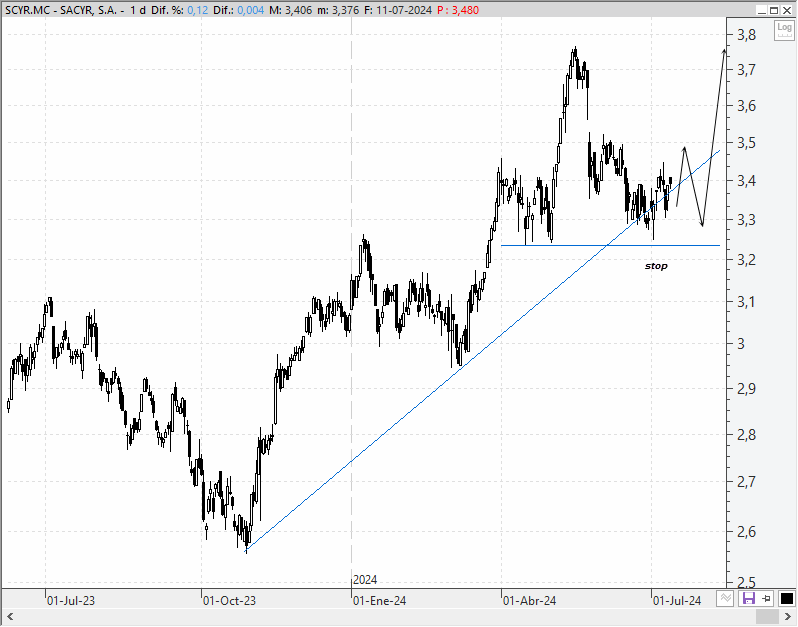
Task: Maximize the SACYR chart window
Action: pos(774,10)
